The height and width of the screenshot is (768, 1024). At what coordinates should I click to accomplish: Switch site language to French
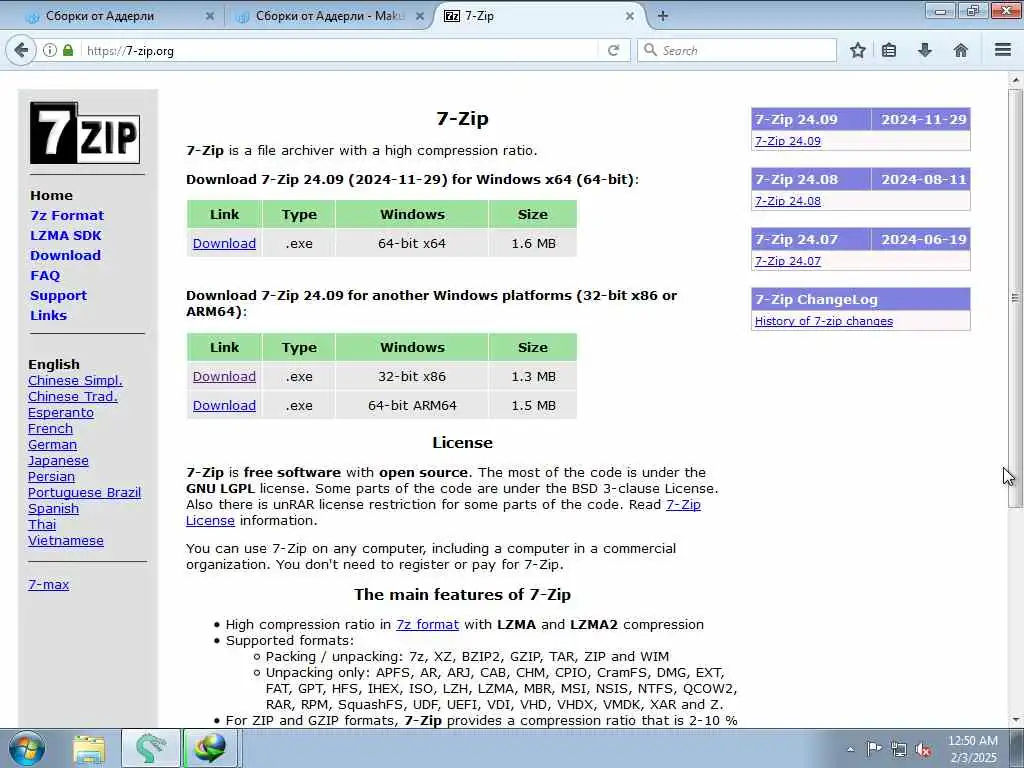50,428
